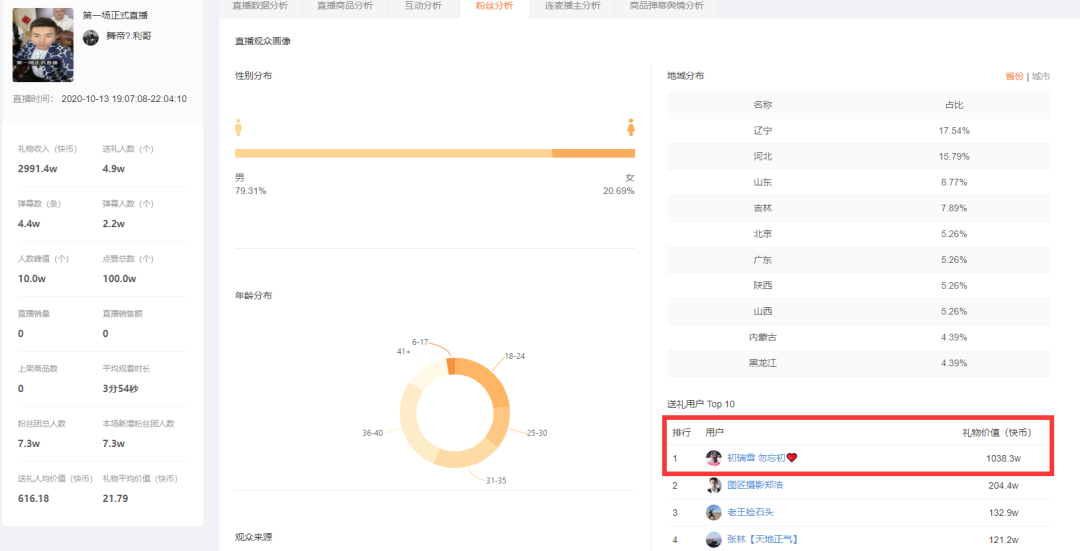
Task: Click the 31-35 age label
Action: tap(496, 481)
